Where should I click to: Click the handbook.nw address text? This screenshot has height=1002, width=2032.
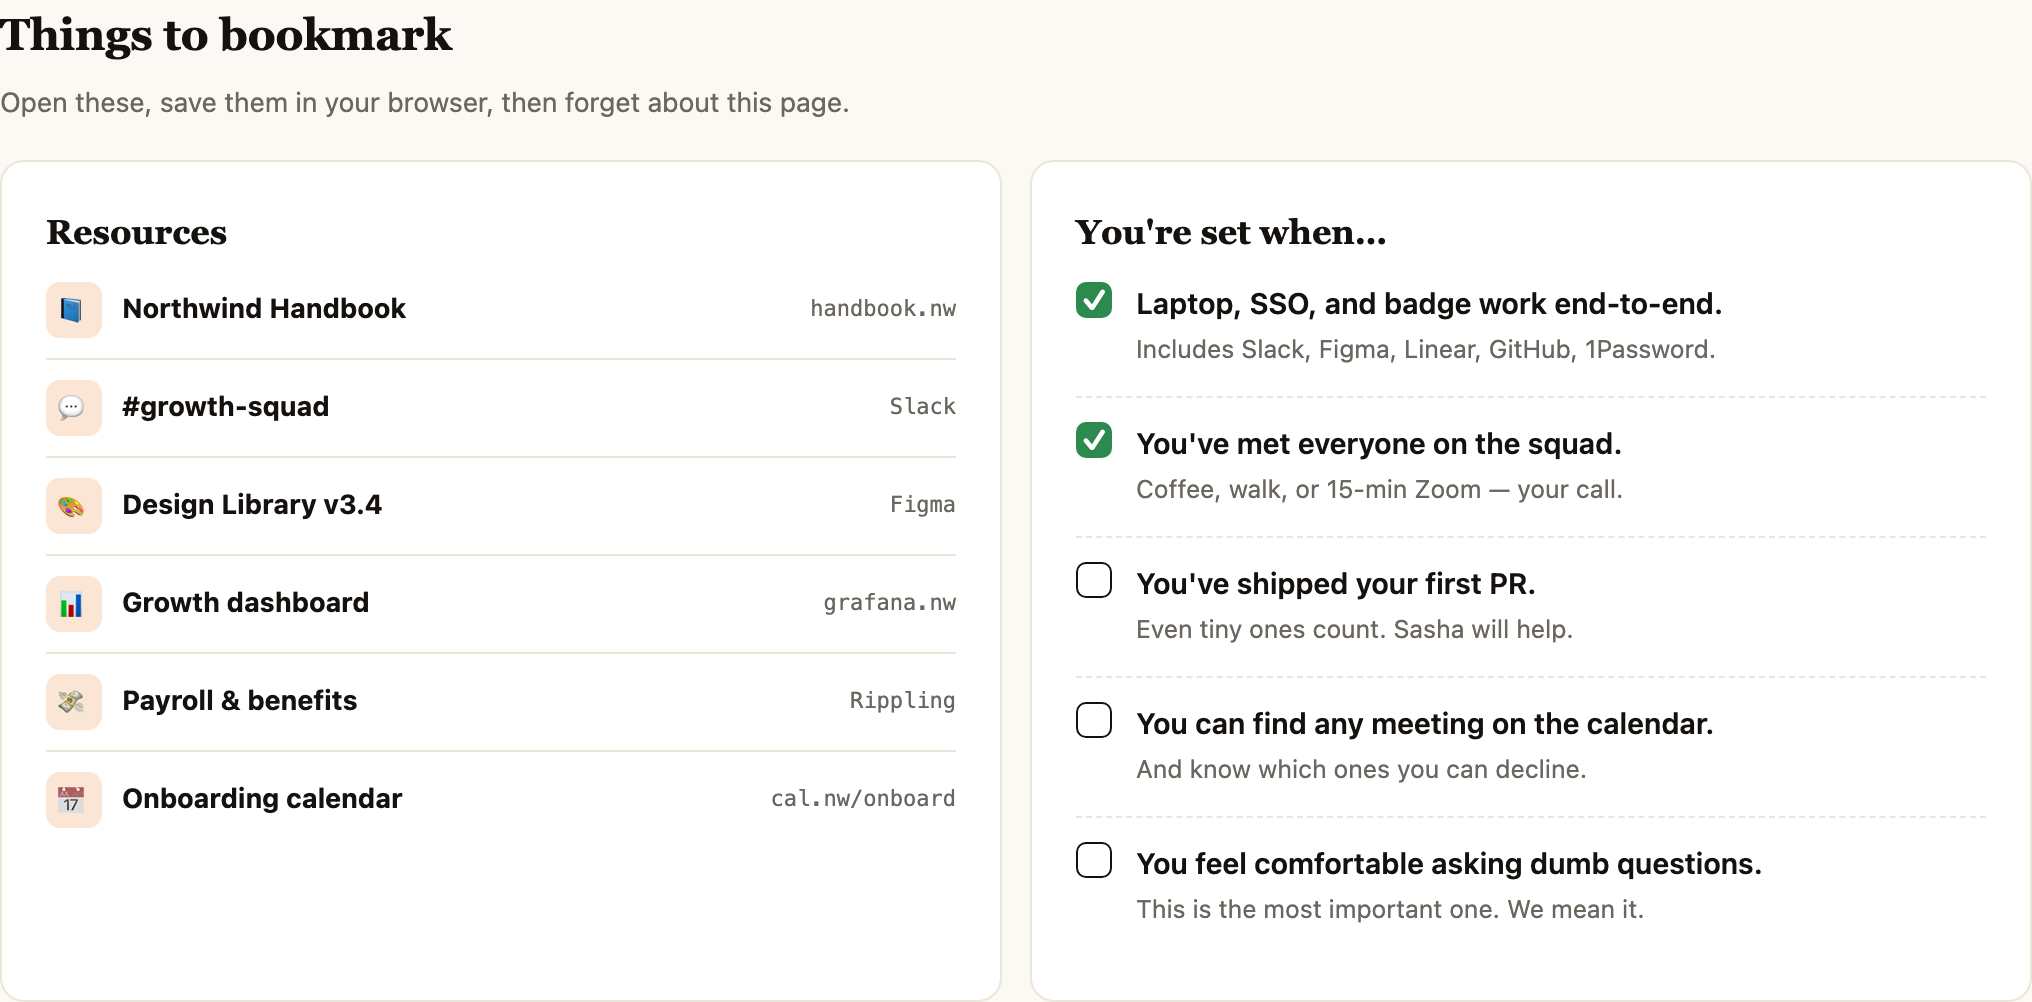pos(883,309)
